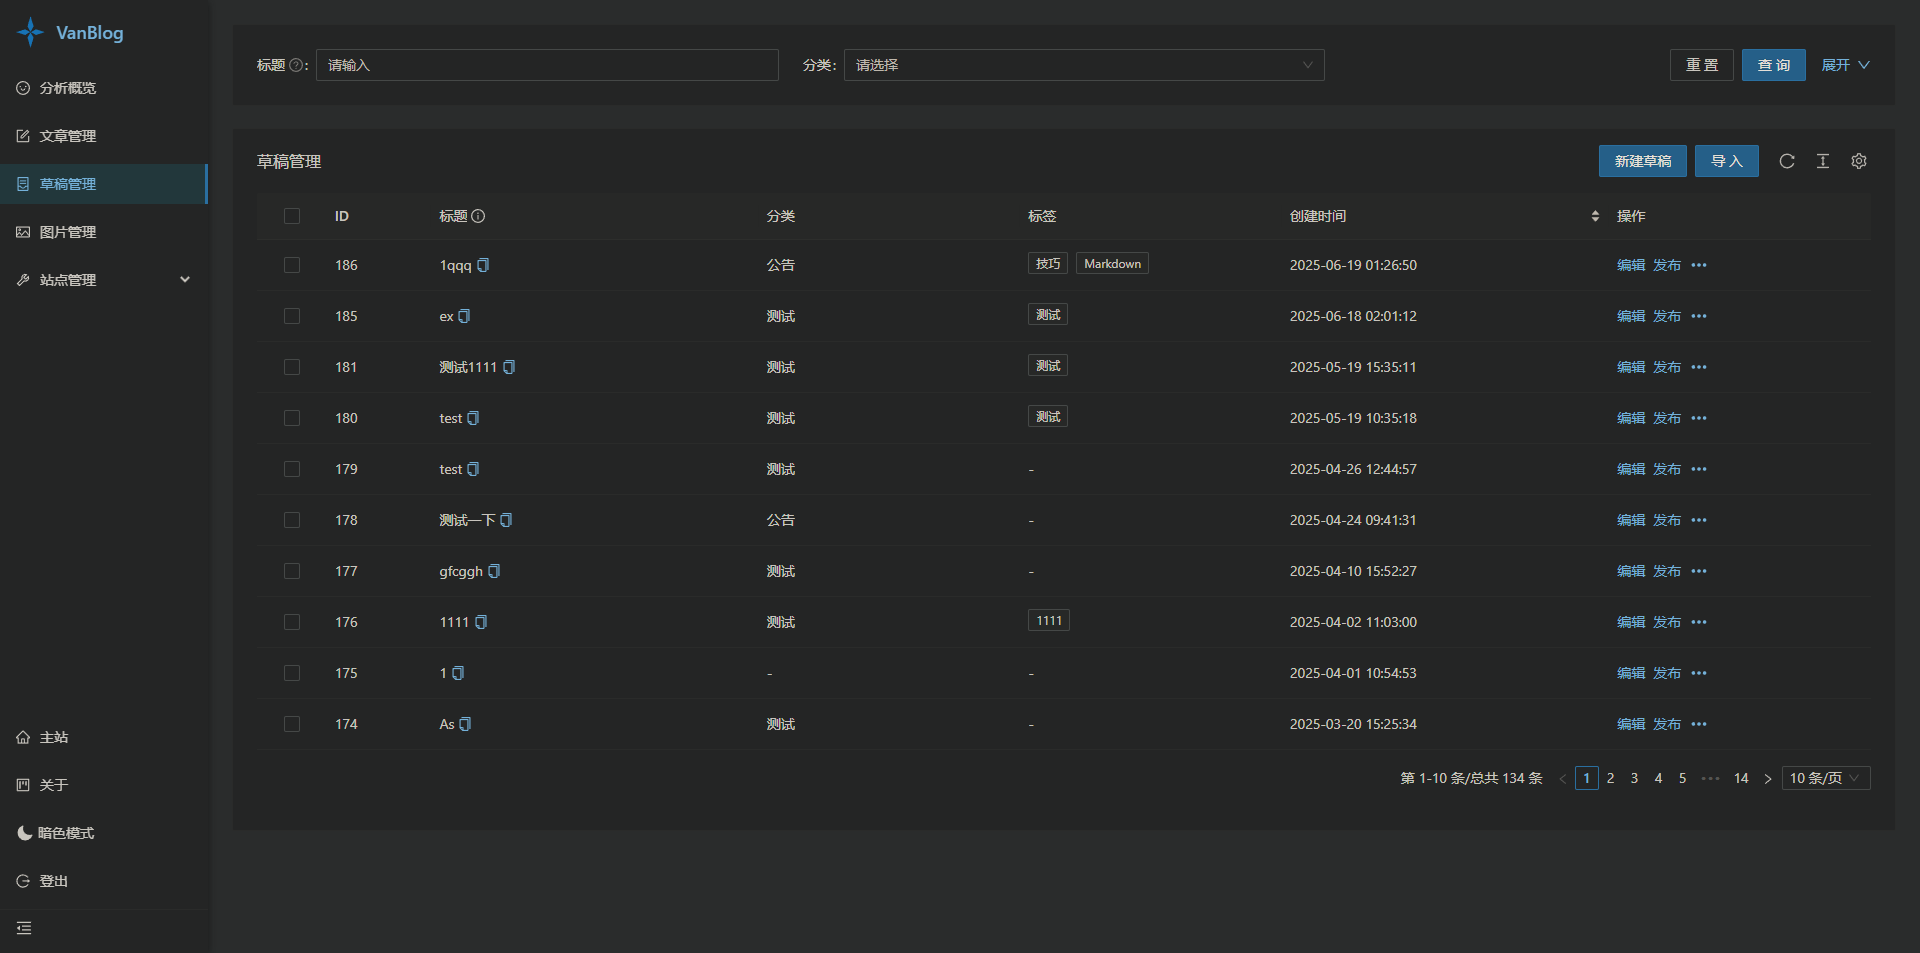Select the checkbox for draft 179
1920x953 pixels.
tap(292, 469)
